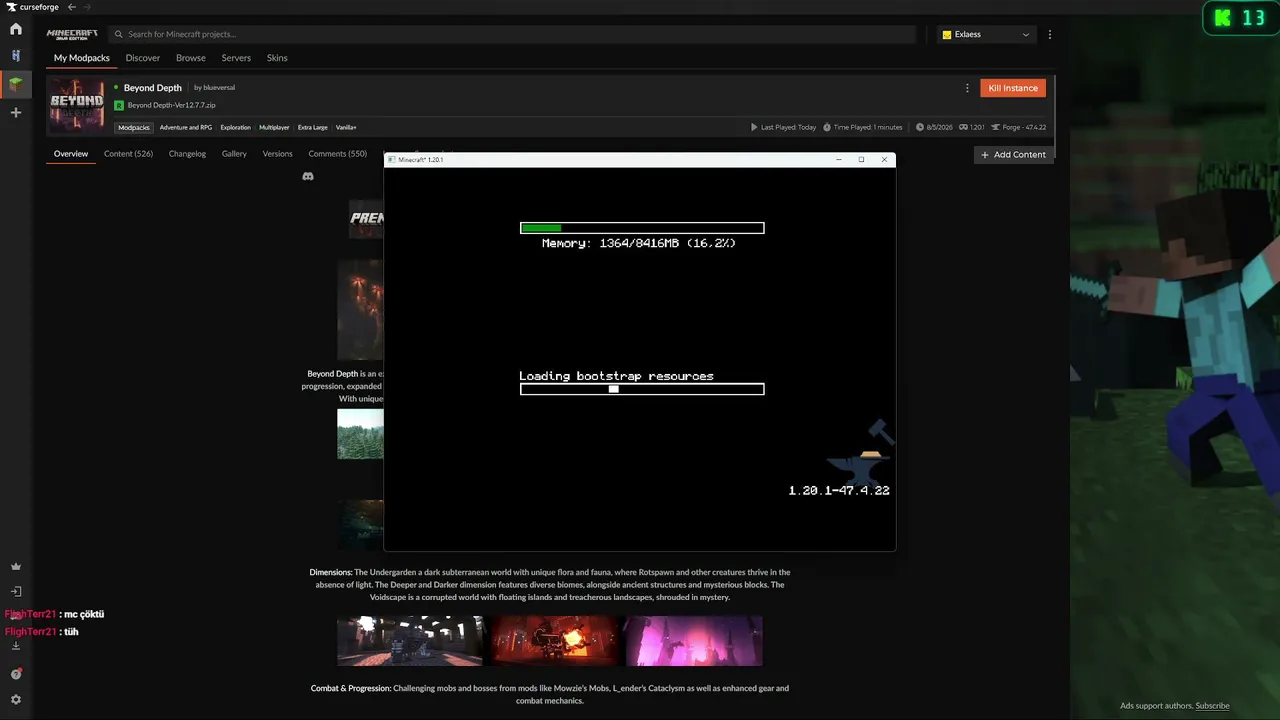This screenshot has width=1280, height=720.
Task: Open the Browse tab
Action: click(x=191, y=58)
